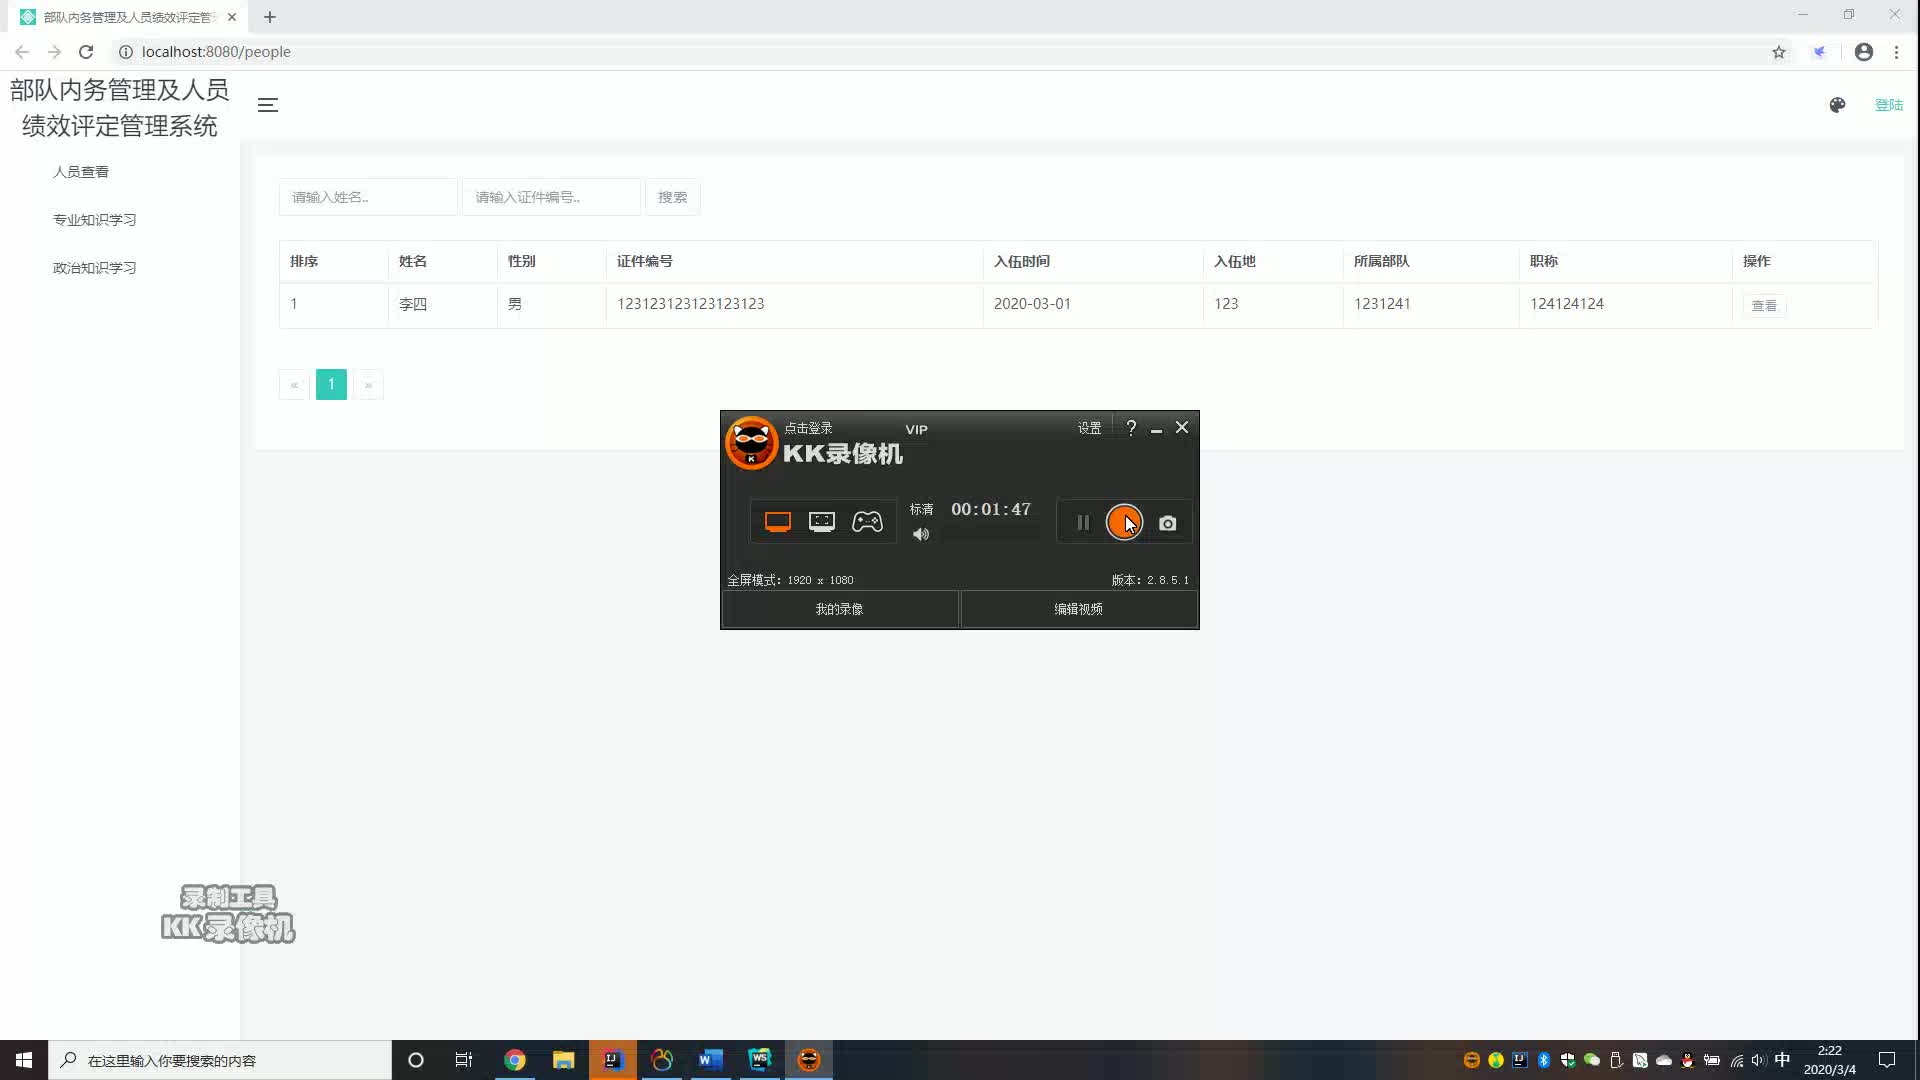Click the screen capture icon in KK录像机
Screen dimensions: 1920x1080
pos(1167,522)
